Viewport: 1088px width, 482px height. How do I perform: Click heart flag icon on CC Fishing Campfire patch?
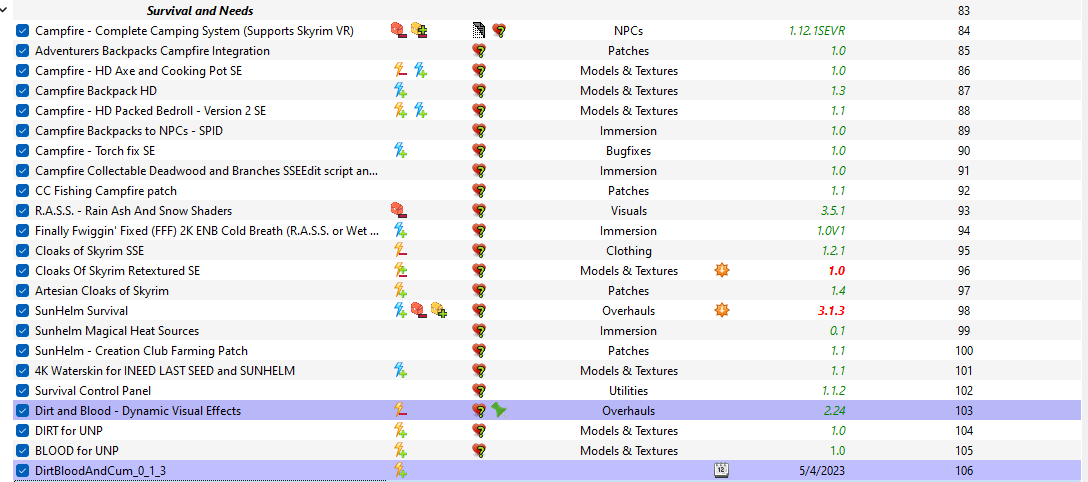pos(478,190)
